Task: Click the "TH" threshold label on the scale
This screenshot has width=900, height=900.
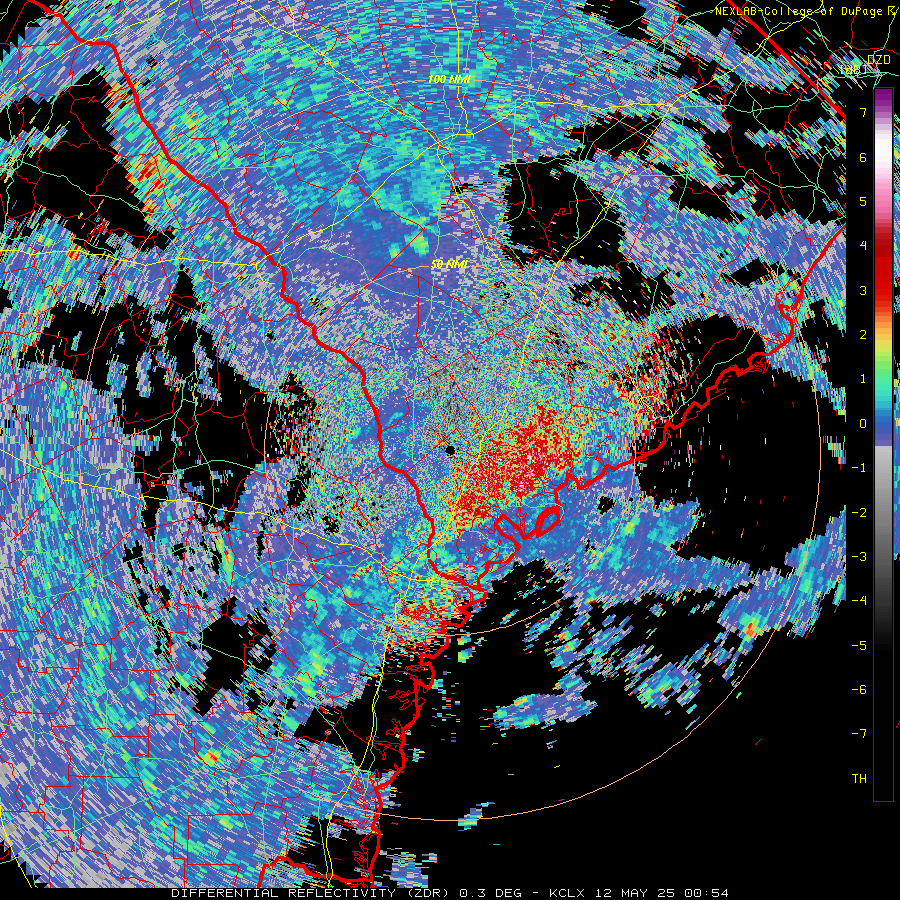Action: point(859,779)
